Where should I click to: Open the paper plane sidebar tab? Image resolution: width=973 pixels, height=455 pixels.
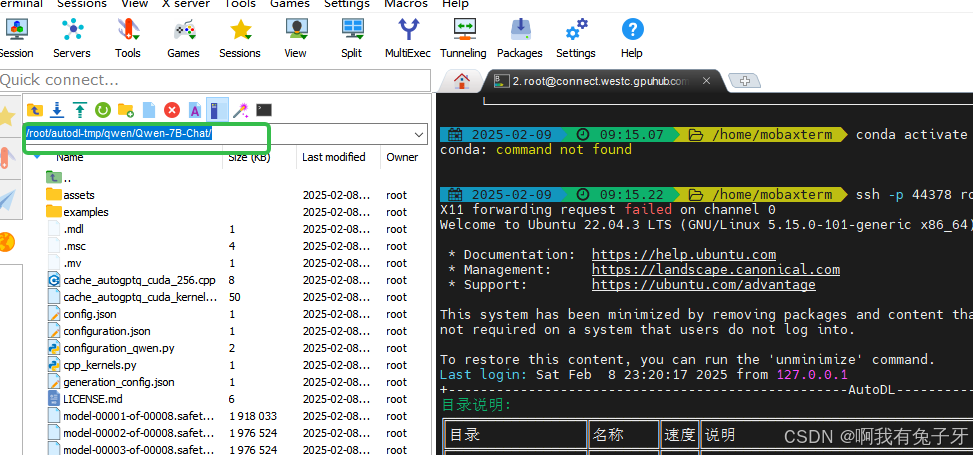(7, 200)
